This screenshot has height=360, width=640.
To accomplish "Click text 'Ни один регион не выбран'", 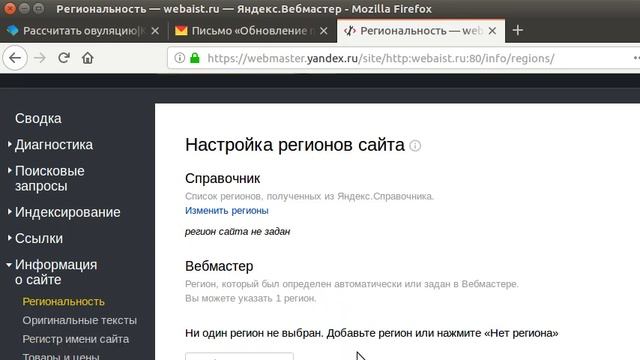I will tap(254, 333).
